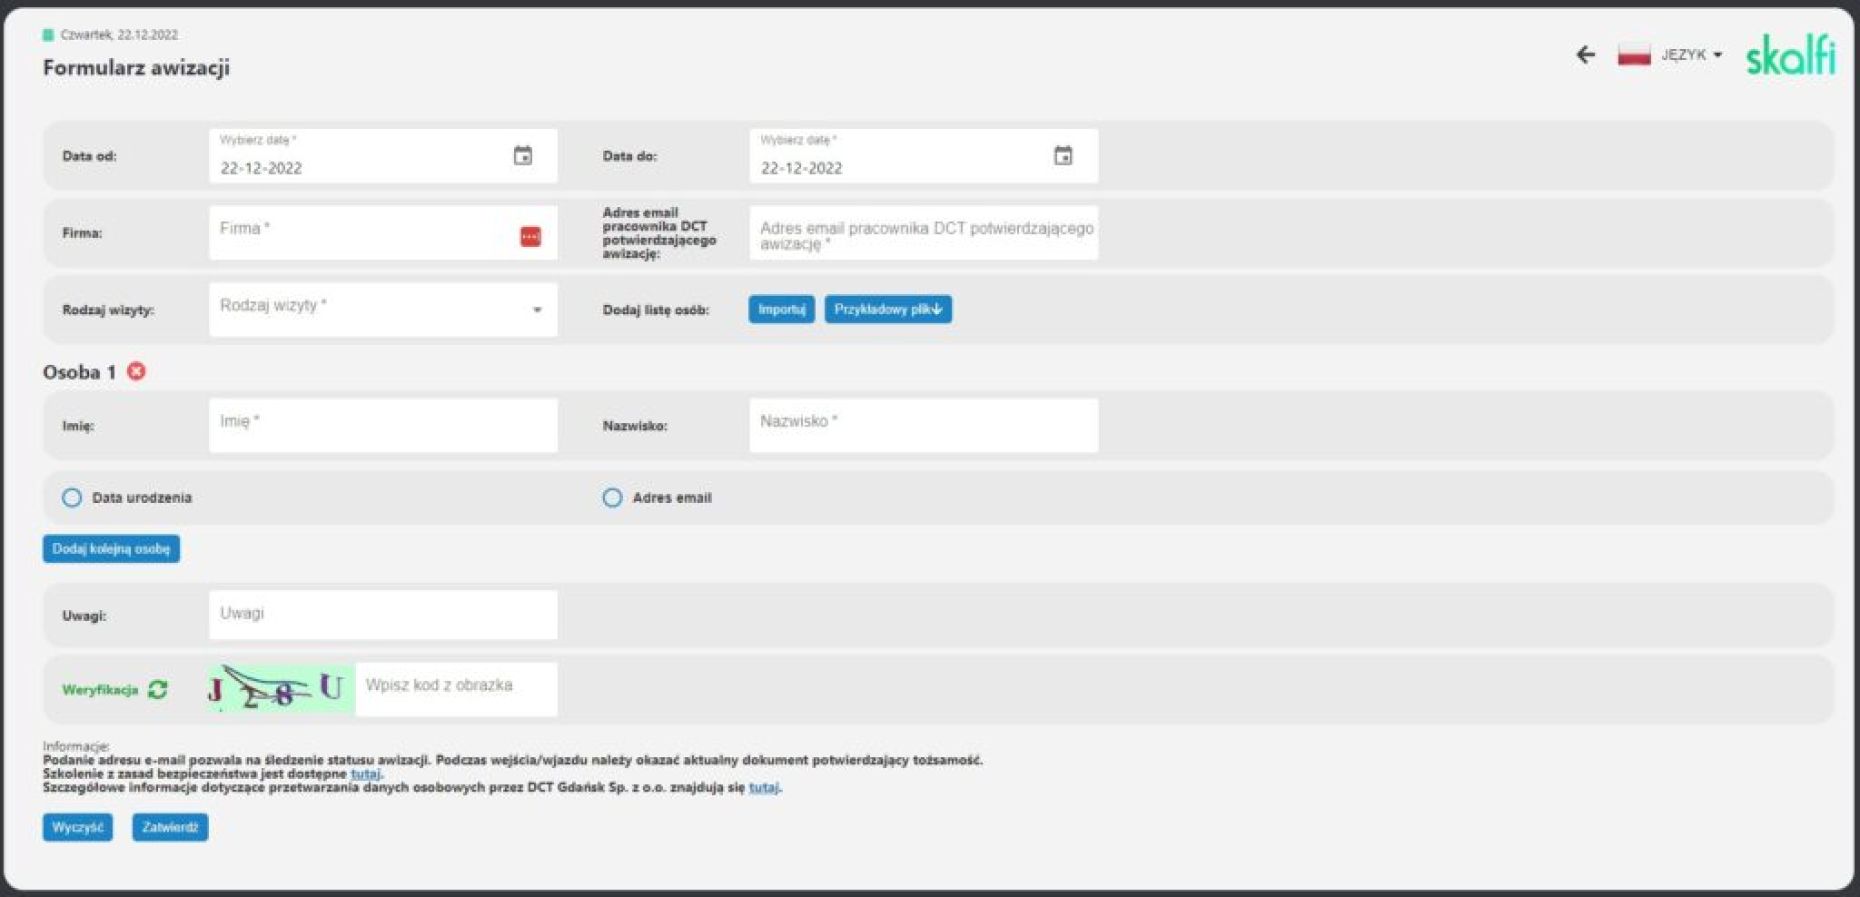Remove Osoba 1 with the red X icon

point(137,371)
